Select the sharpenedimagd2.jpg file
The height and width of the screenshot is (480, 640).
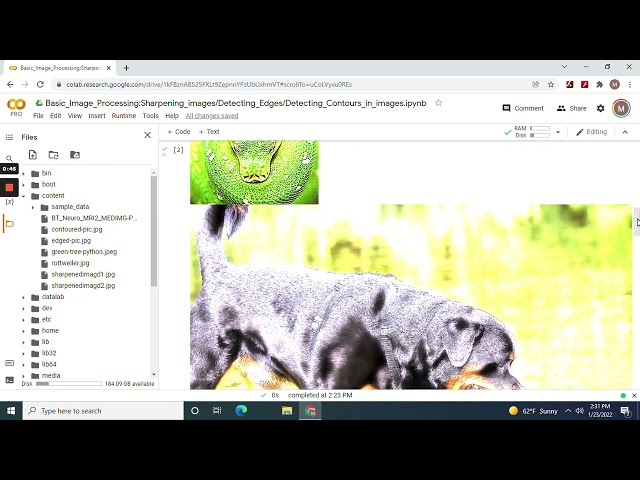tap(83, 286)
